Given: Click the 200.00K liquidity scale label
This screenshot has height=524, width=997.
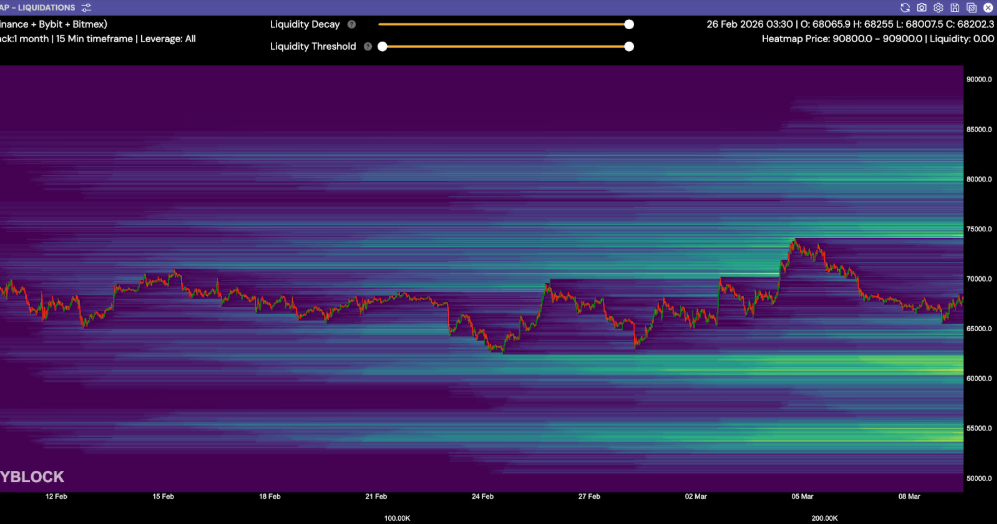Looking at the screenshot, I should 825,518.
